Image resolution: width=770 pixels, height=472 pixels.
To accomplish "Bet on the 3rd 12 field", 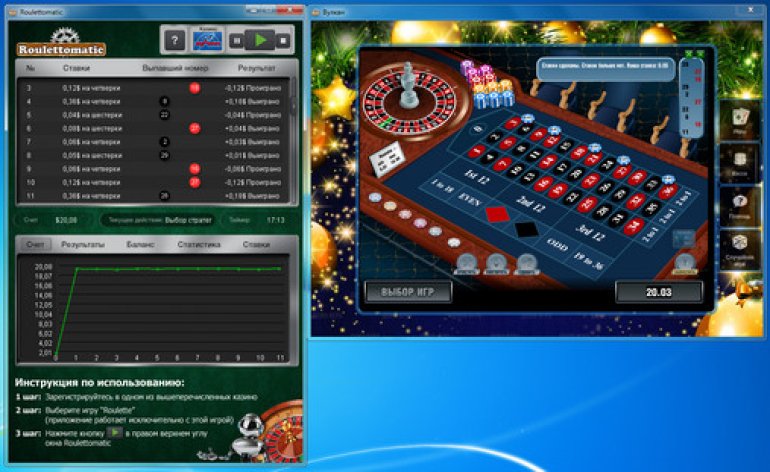I will tap(589, 231).
